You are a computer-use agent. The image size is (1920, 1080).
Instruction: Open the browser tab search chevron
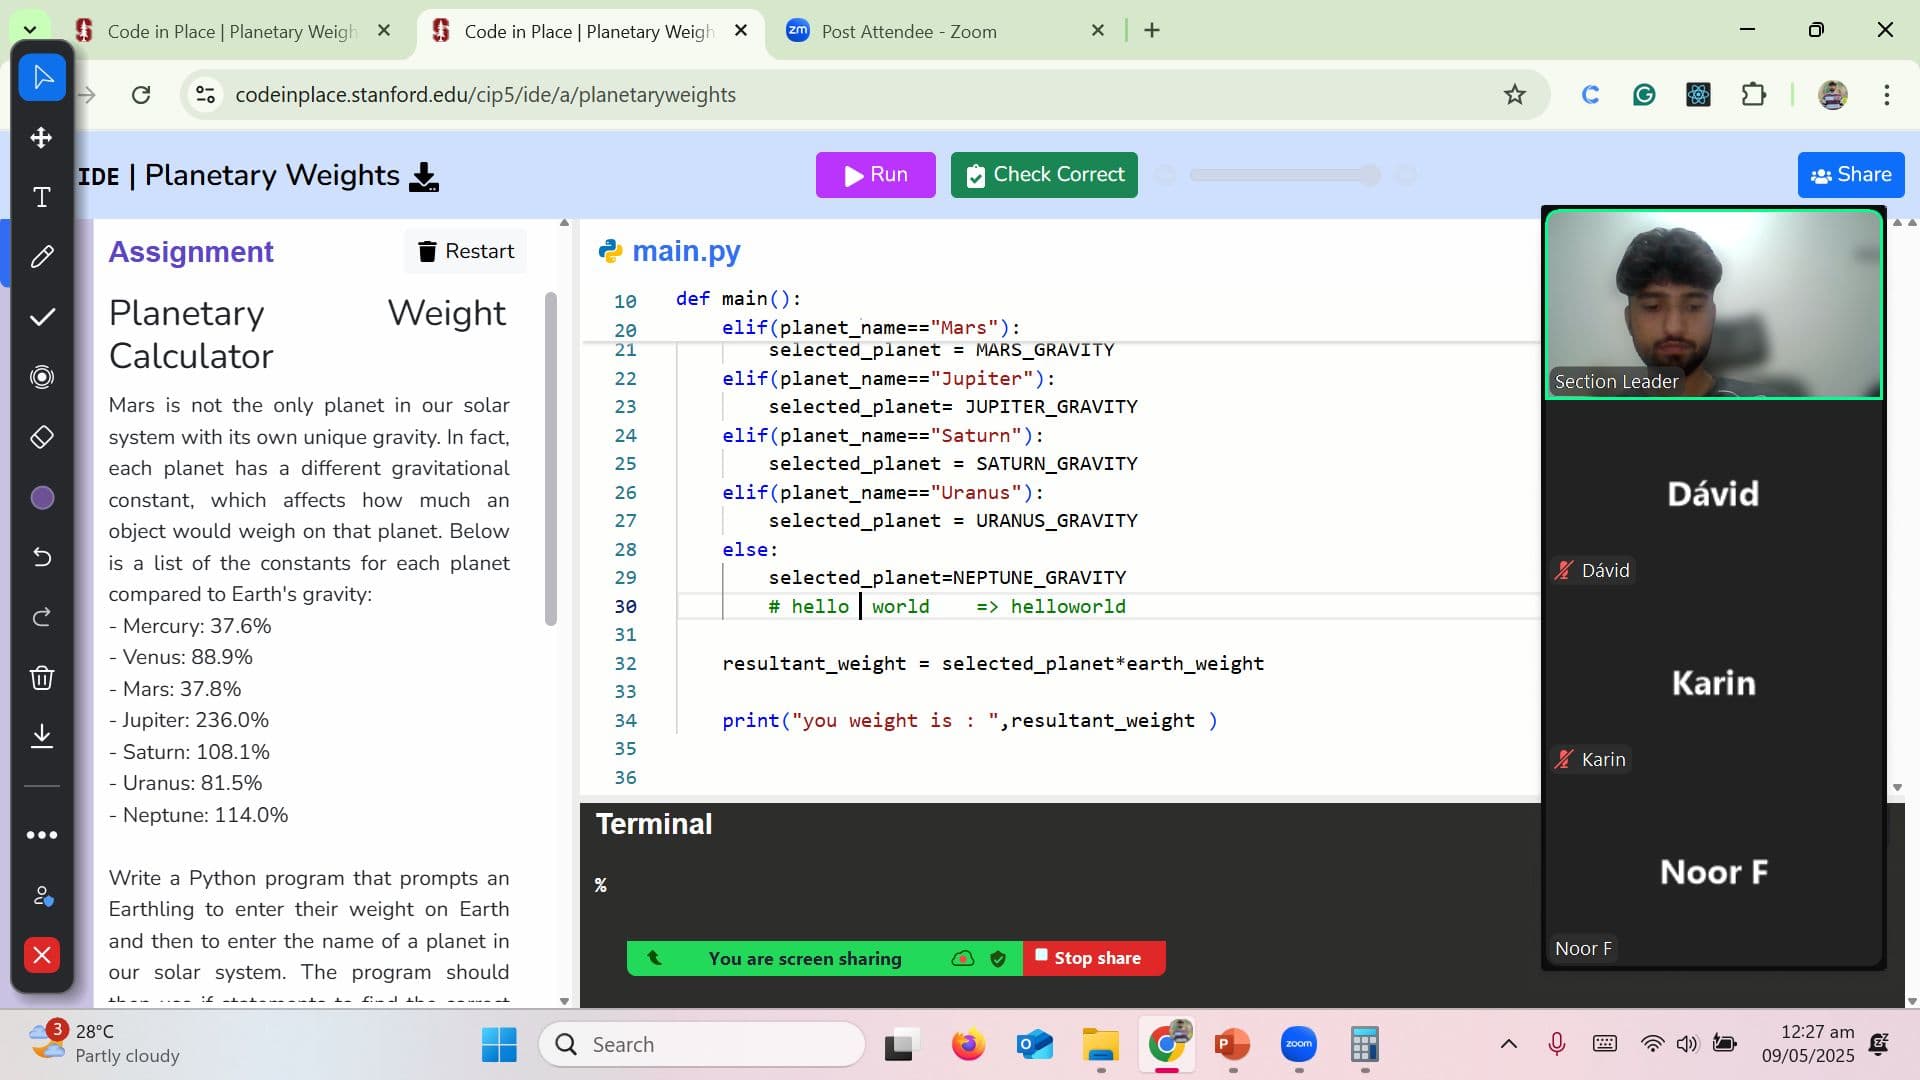click(30, 29)
